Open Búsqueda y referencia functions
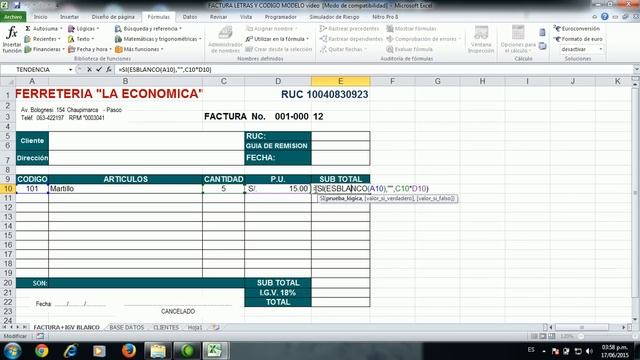This screenshot has width=640, height=360. 148,29
